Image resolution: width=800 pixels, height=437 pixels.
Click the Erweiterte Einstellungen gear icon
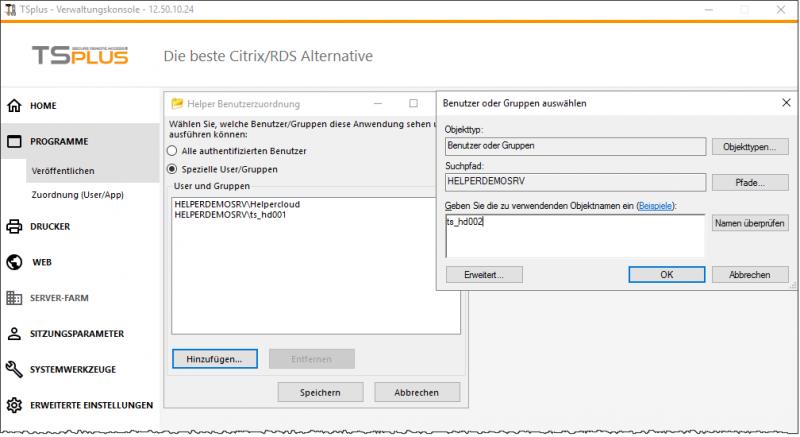[x=14, y=405]
